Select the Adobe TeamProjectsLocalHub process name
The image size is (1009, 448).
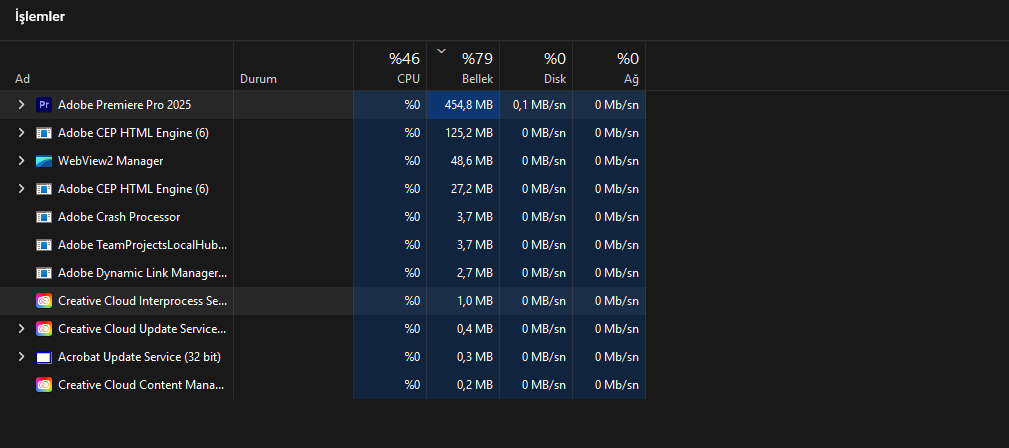click(142, 245)
